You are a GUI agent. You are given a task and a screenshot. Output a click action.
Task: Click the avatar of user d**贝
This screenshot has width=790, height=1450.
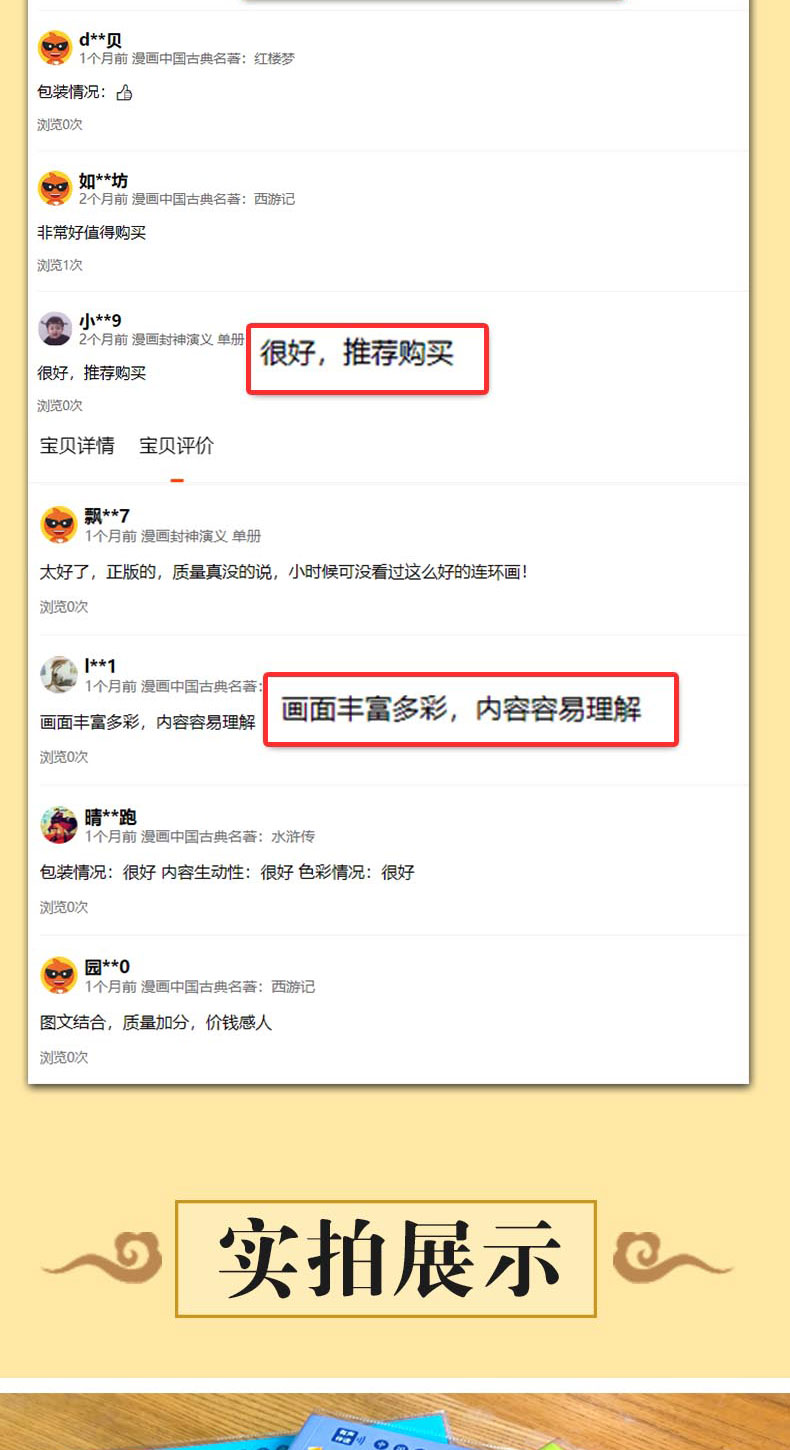coord(55,48)
